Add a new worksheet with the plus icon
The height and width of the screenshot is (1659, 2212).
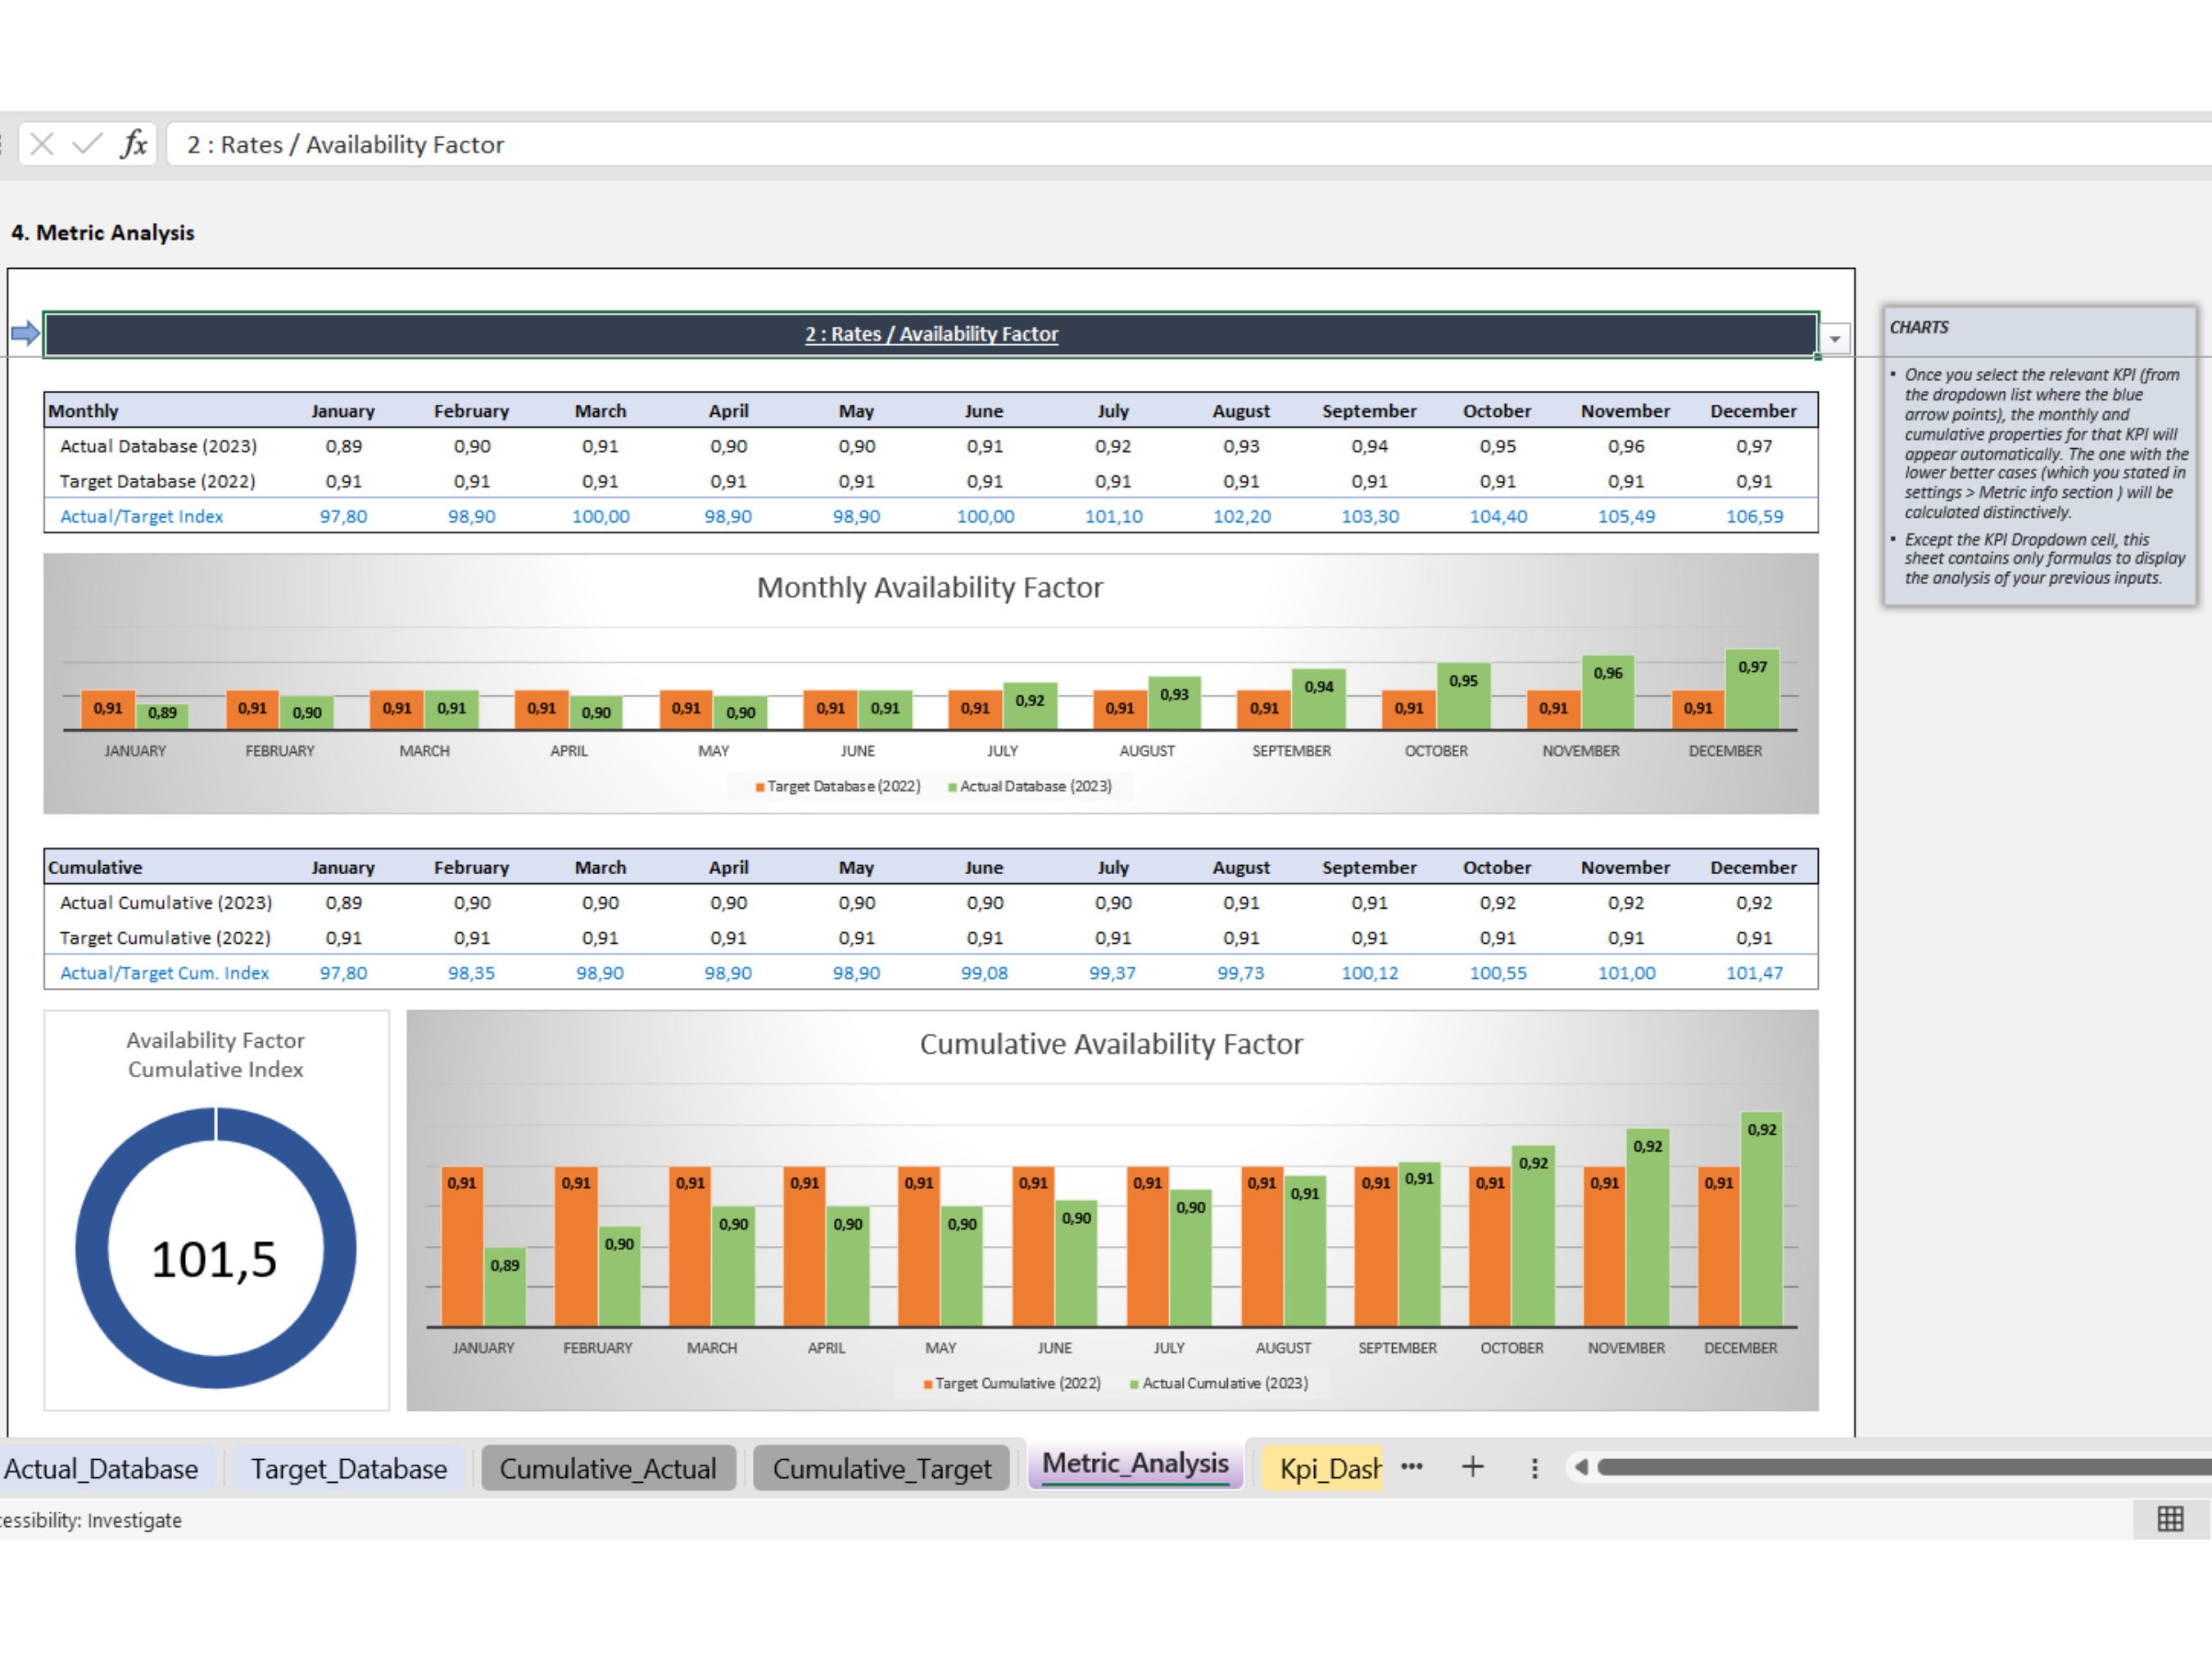tap(1472, 1467)
